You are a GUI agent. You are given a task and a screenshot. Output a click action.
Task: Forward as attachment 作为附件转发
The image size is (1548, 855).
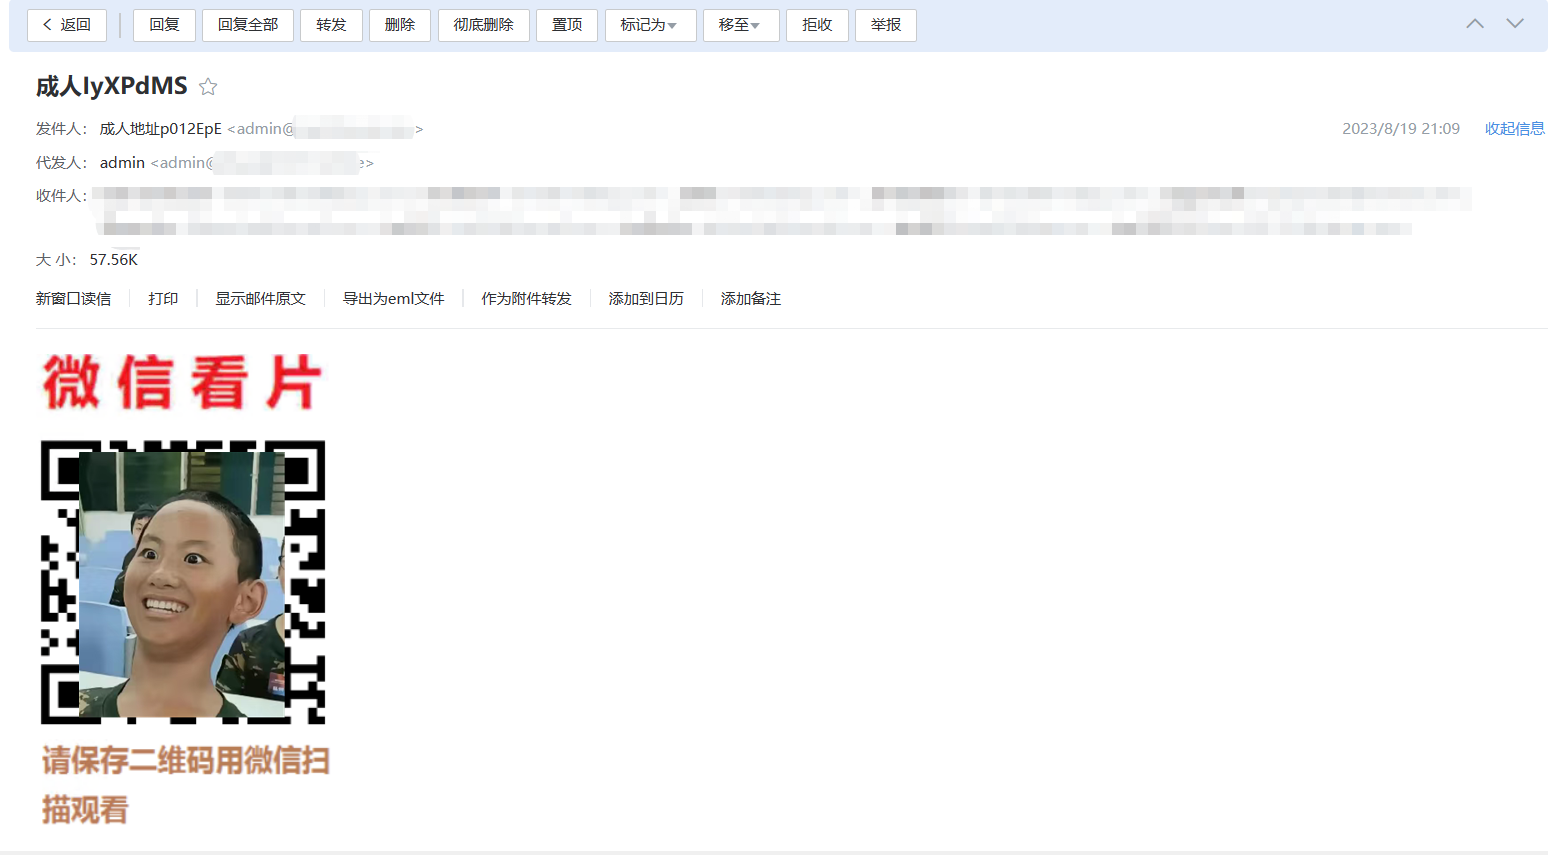526,299
